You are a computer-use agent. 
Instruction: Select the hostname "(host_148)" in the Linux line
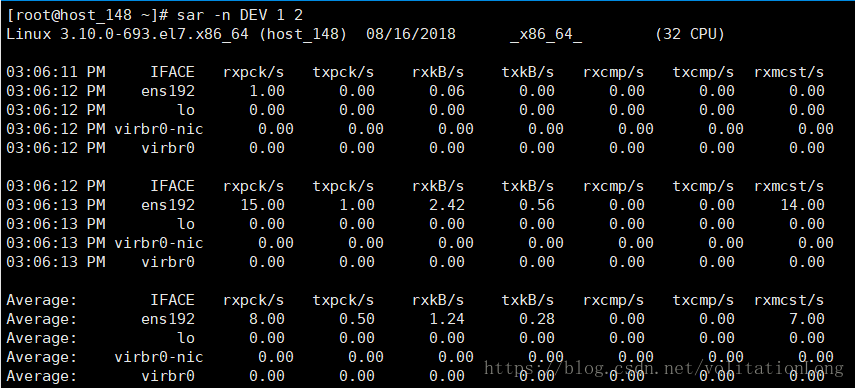(x=303, y=35)
